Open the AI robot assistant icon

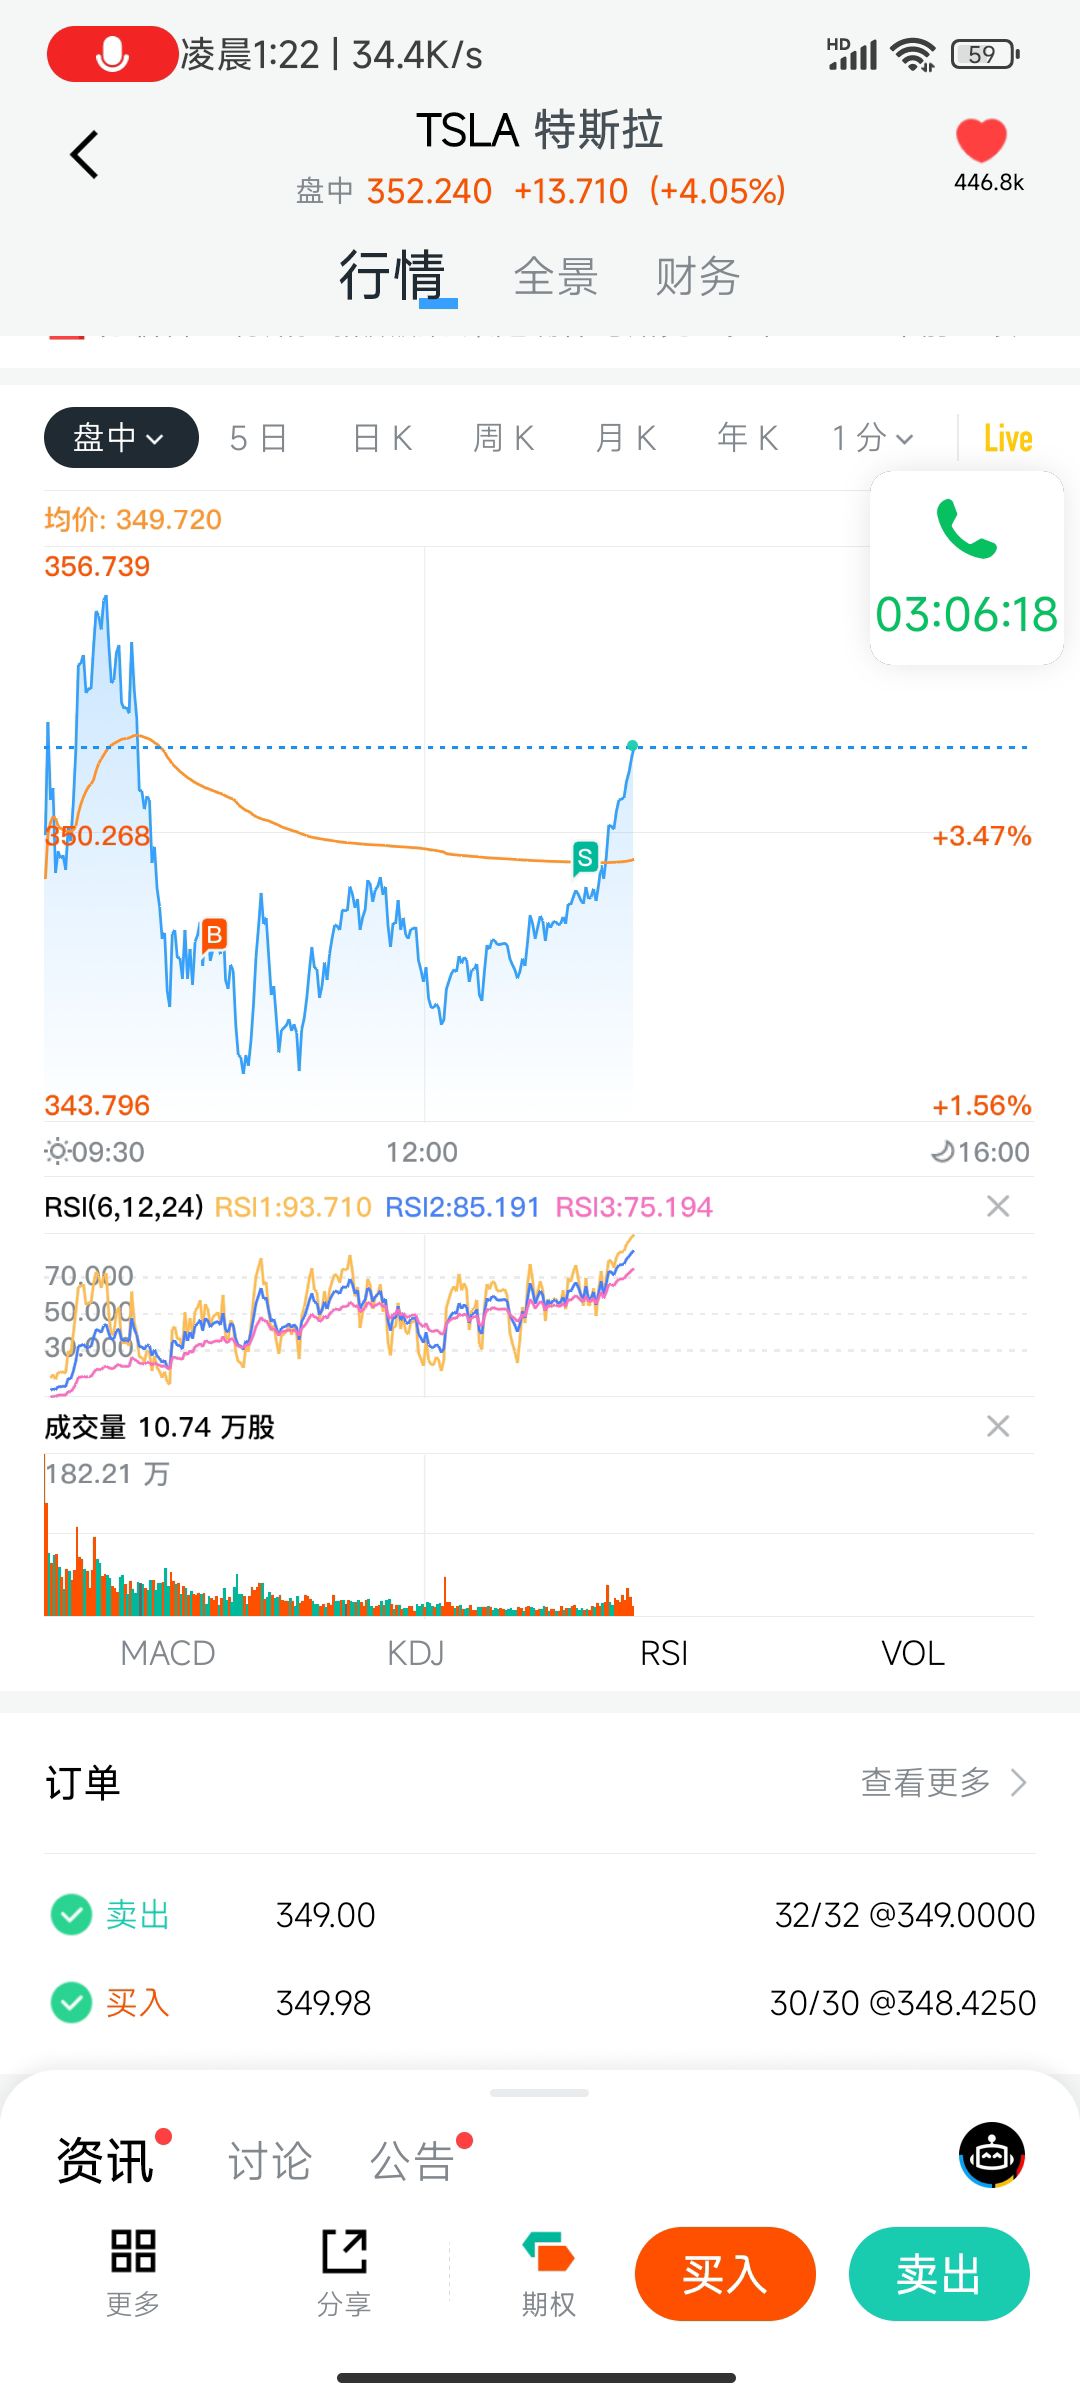(x=991, y=2155)
